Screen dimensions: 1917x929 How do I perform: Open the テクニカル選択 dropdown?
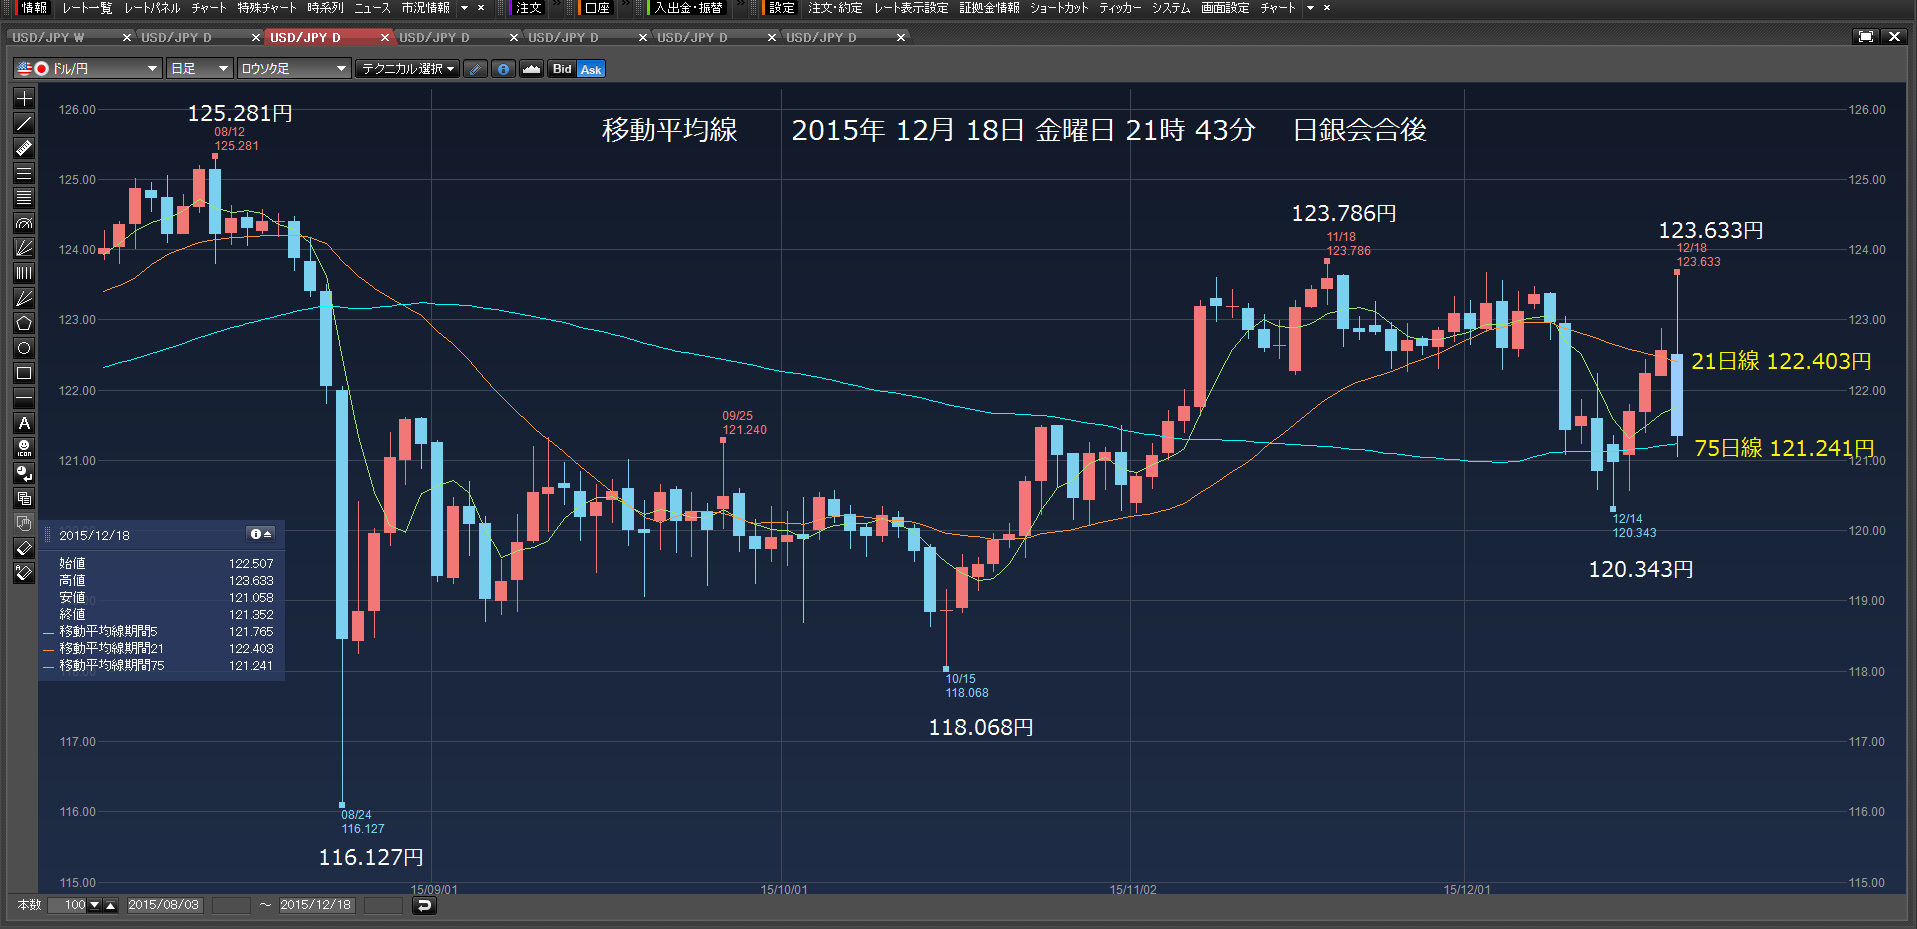[407, 69]
